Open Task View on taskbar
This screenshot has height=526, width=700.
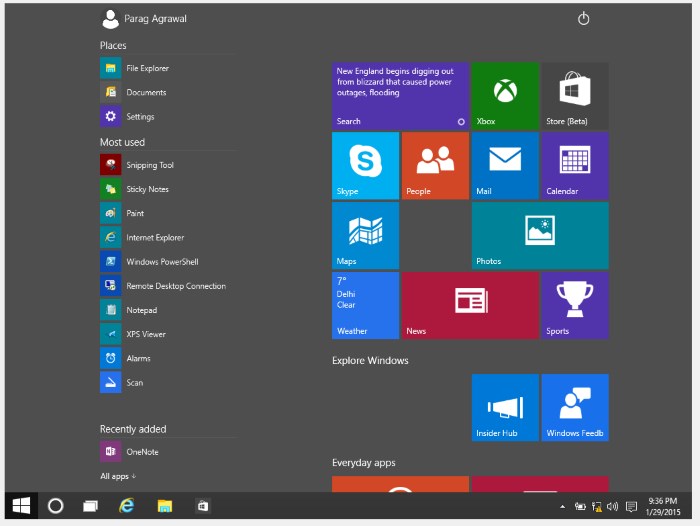coord(91,506)
